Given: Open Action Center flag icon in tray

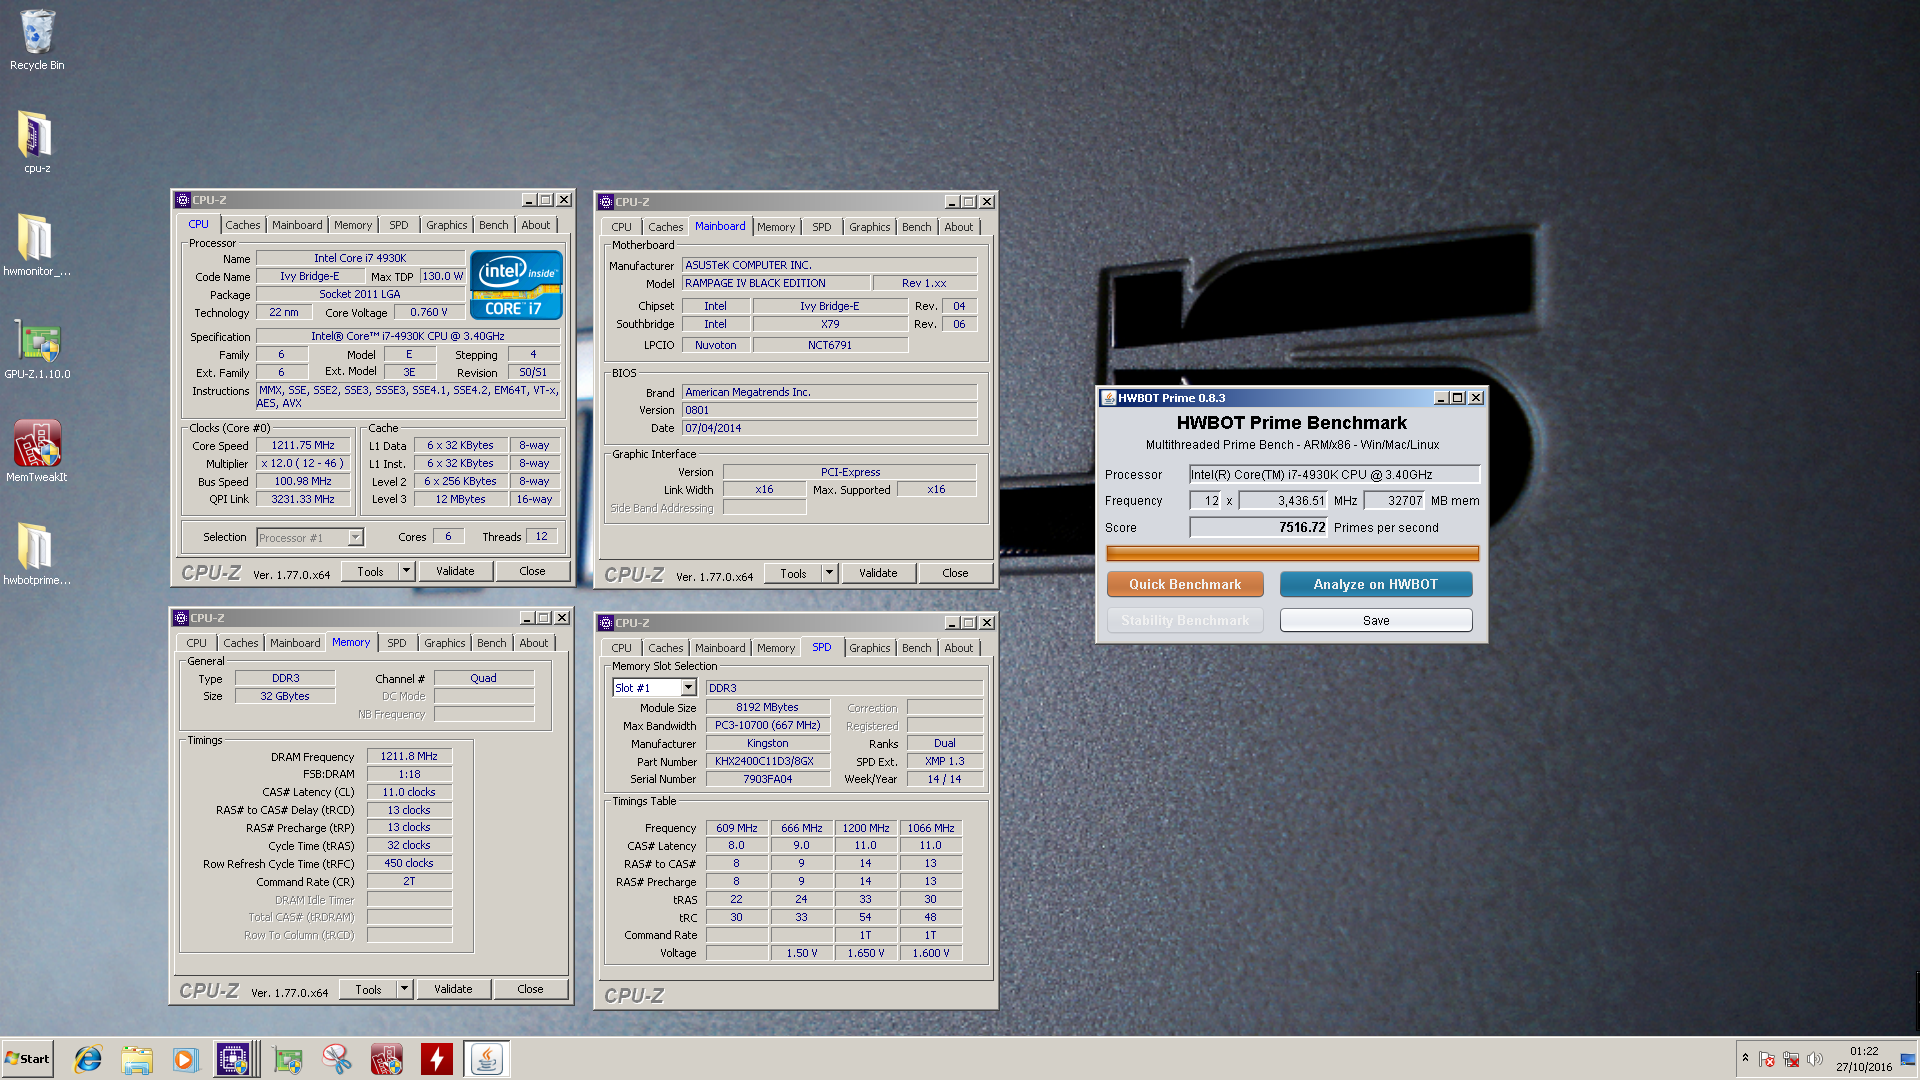Looking at the screenshot, I should (1767, 1059).
